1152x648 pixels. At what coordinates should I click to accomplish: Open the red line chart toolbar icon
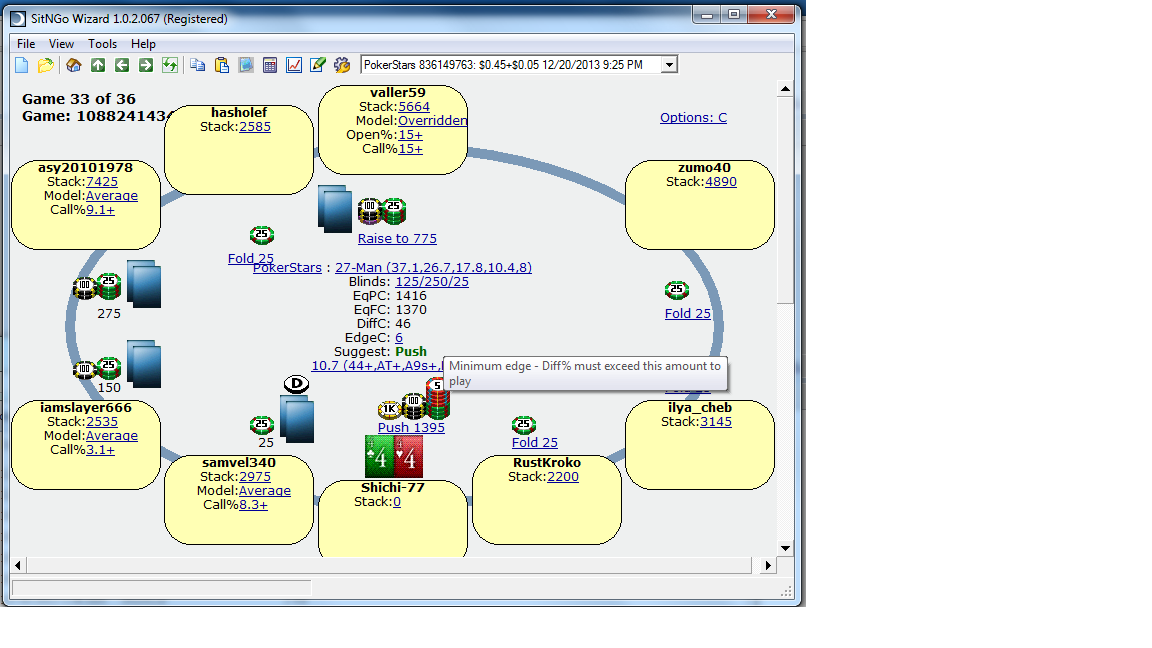294,65
